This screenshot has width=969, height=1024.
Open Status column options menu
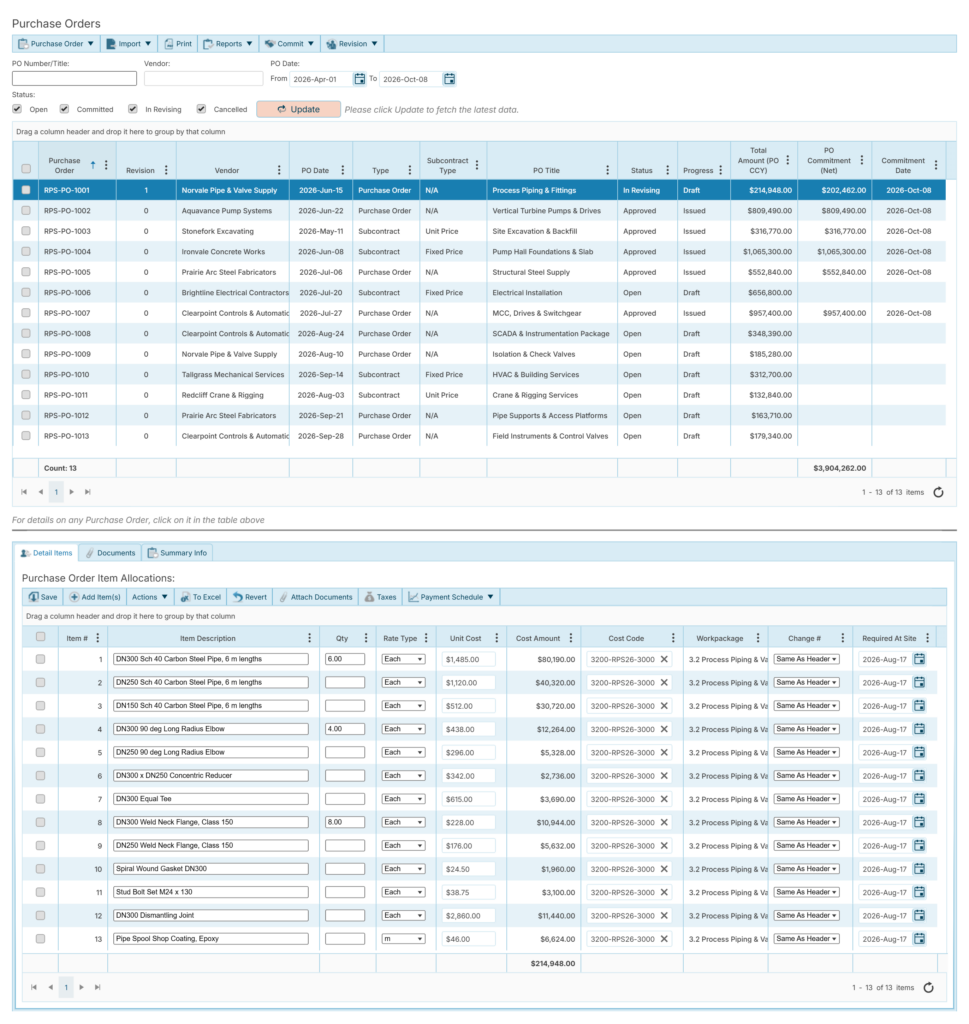pos(667,170)
